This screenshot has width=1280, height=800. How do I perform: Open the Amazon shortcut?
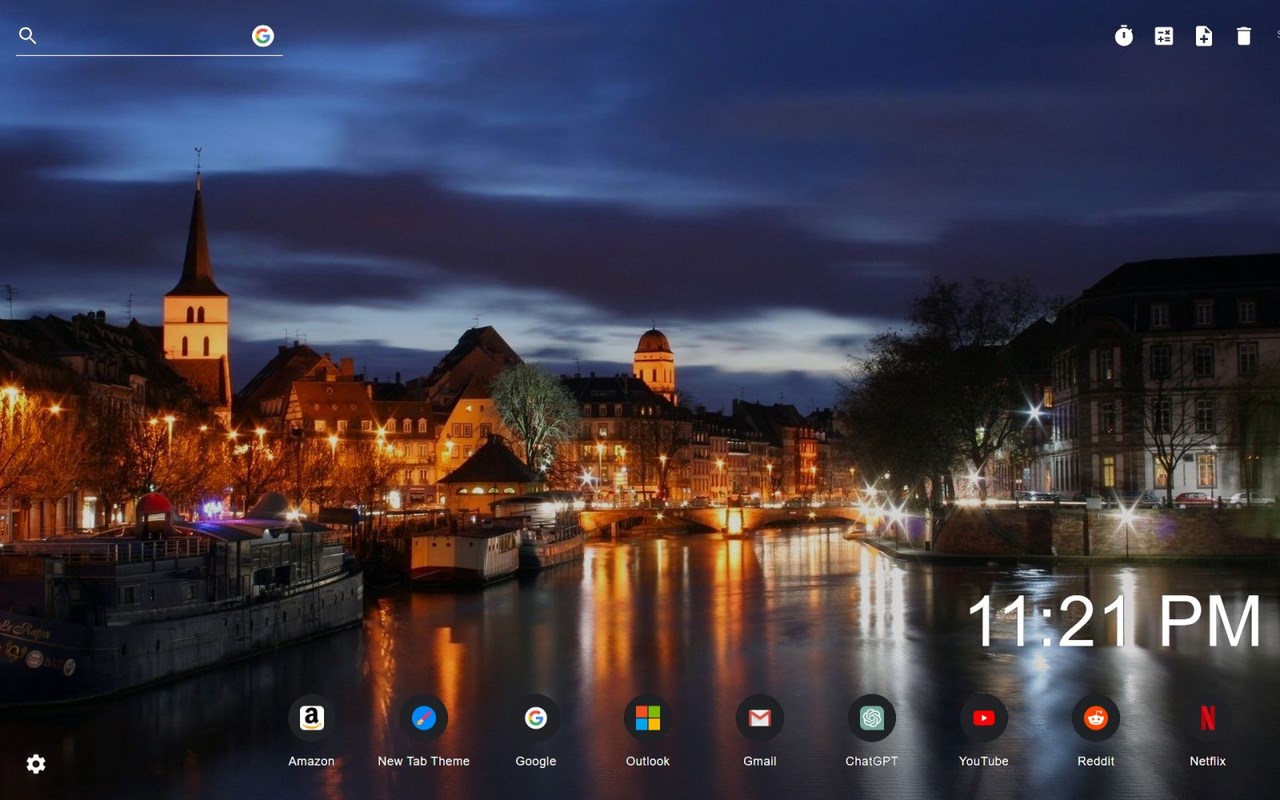312,718
